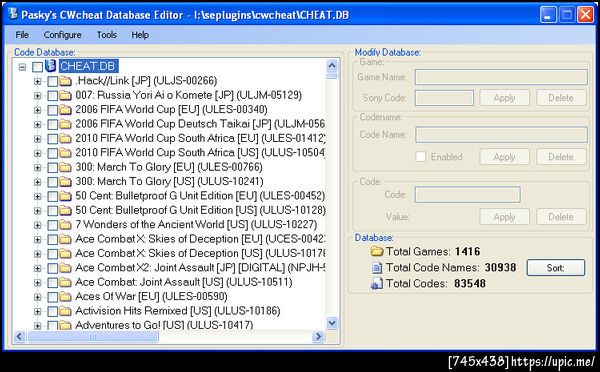Click the application icon in the title bar
This screenshot has height=372, width=600.
[13, 14]
